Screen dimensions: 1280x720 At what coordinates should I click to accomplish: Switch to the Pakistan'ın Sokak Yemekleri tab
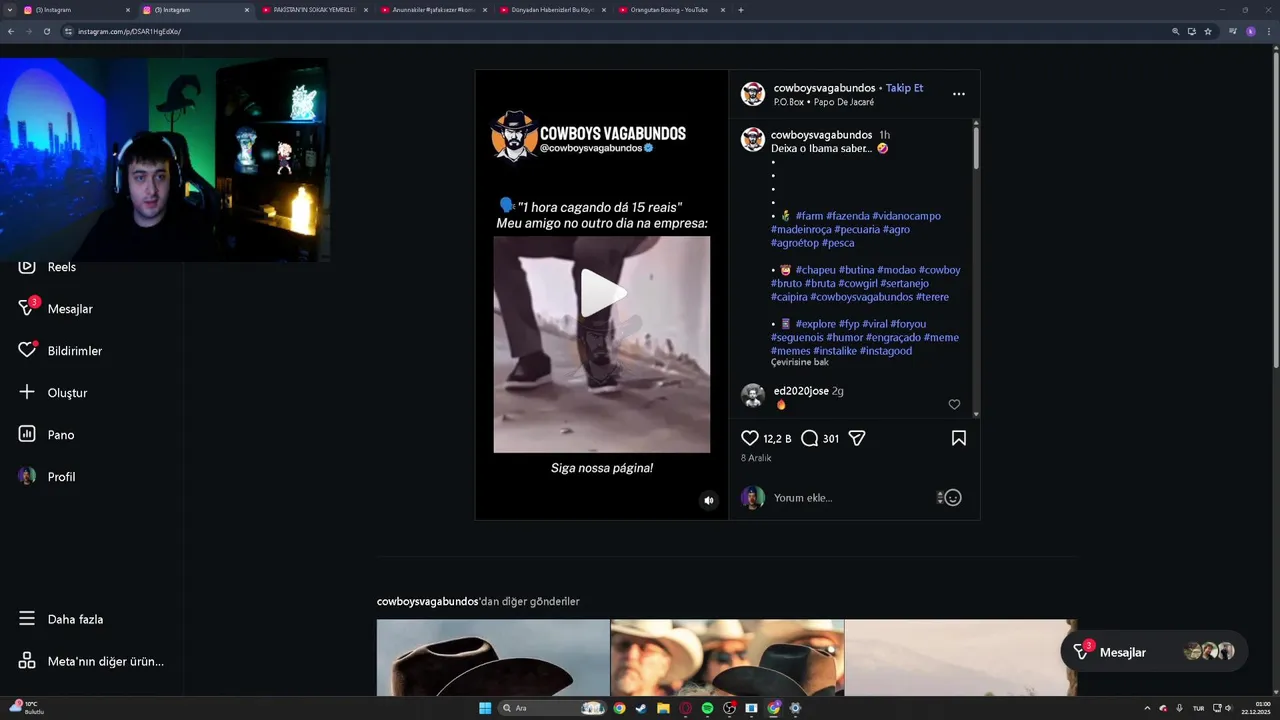click(314, 10)
